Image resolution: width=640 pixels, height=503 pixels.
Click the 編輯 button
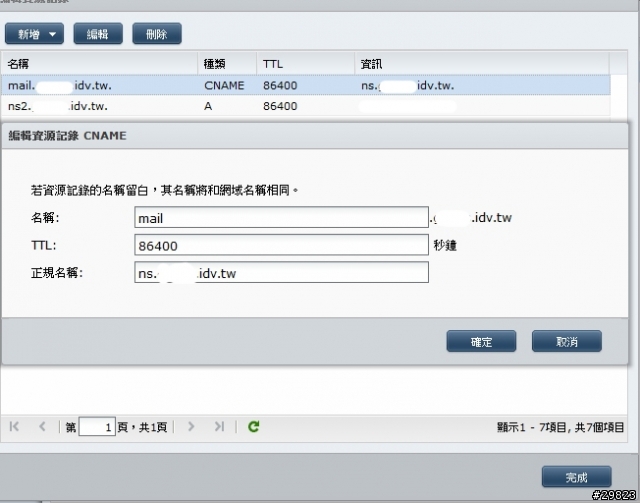click(98, 33)
